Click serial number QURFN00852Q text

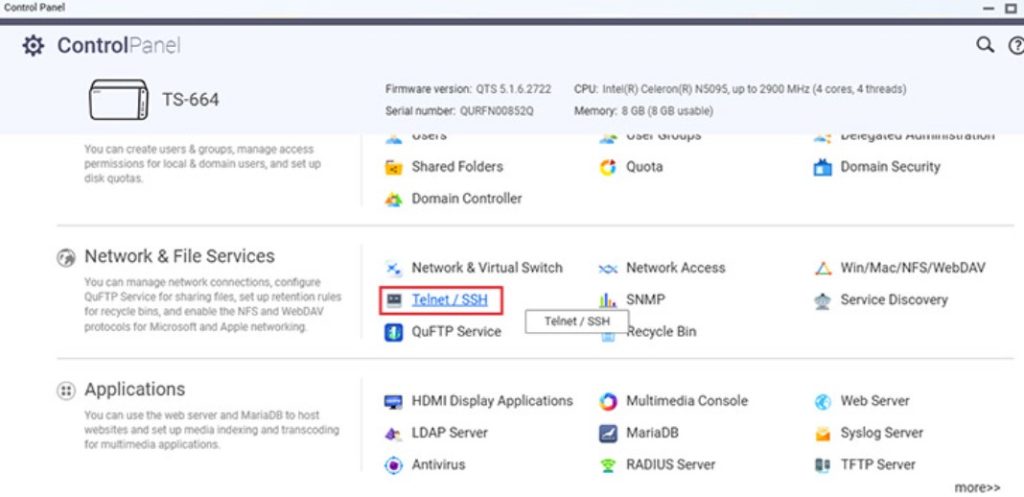pyautogui.click(x=459, y=112)
